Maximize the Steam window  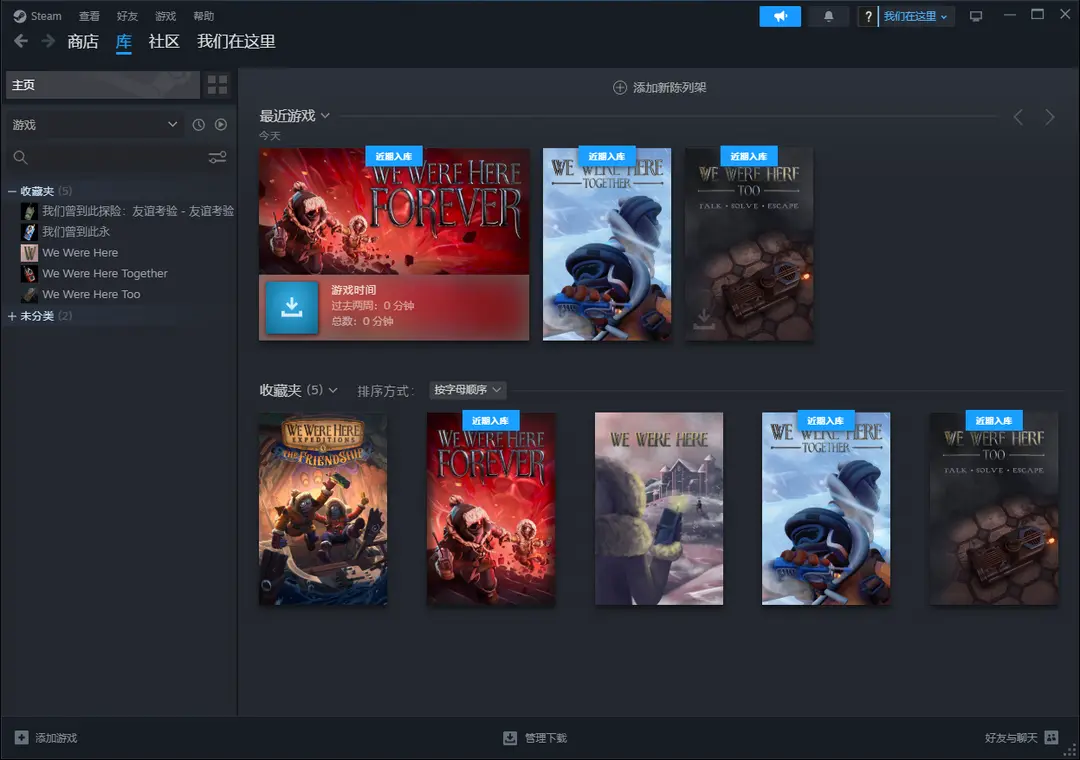[1037, 15]
